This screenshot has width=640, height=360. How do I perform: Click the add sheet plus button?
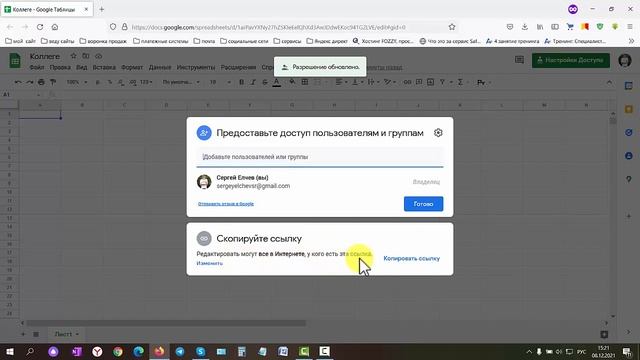pos(23,334)
